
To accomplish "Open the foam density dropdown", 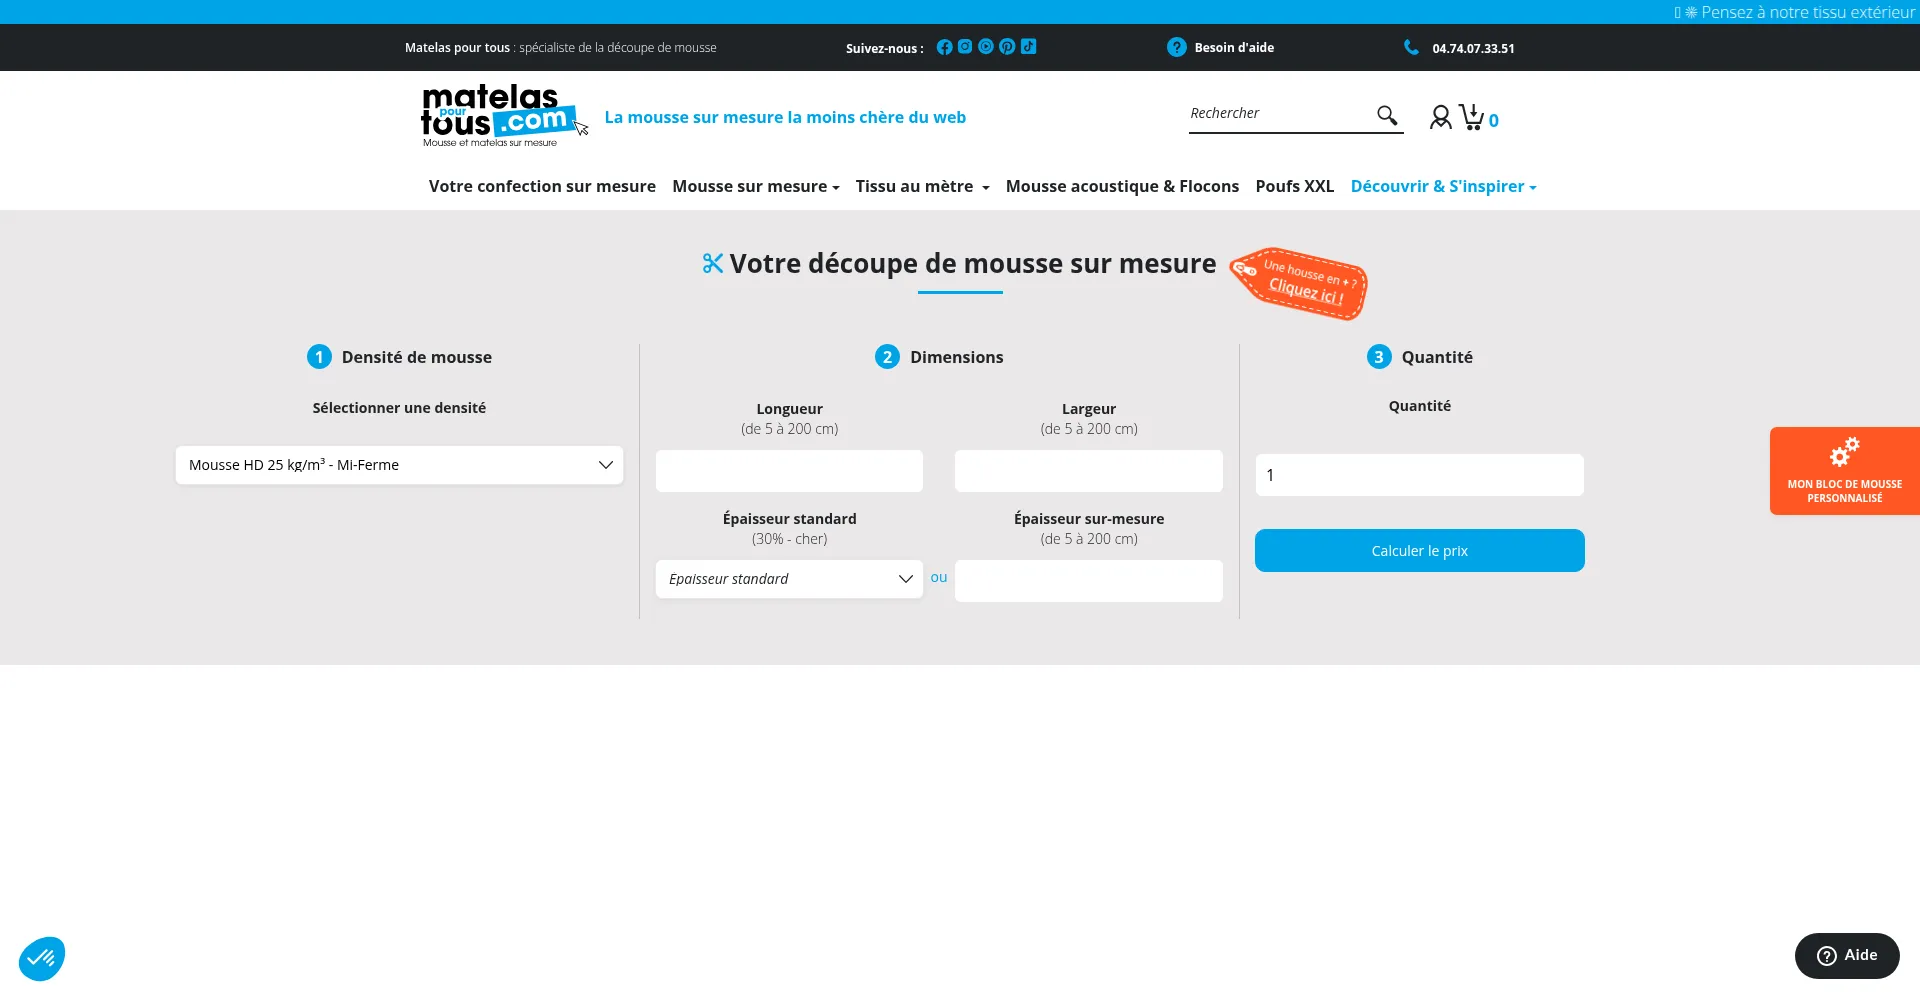I will [x=399, y=465].
